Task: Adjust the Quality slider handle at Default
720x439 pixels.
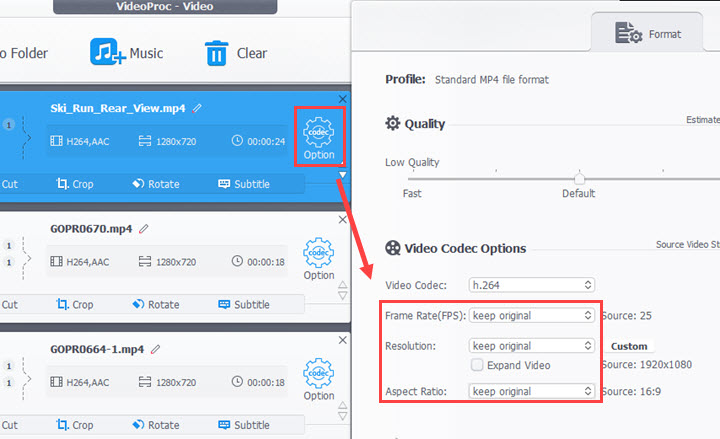Action: pos(579,178)
